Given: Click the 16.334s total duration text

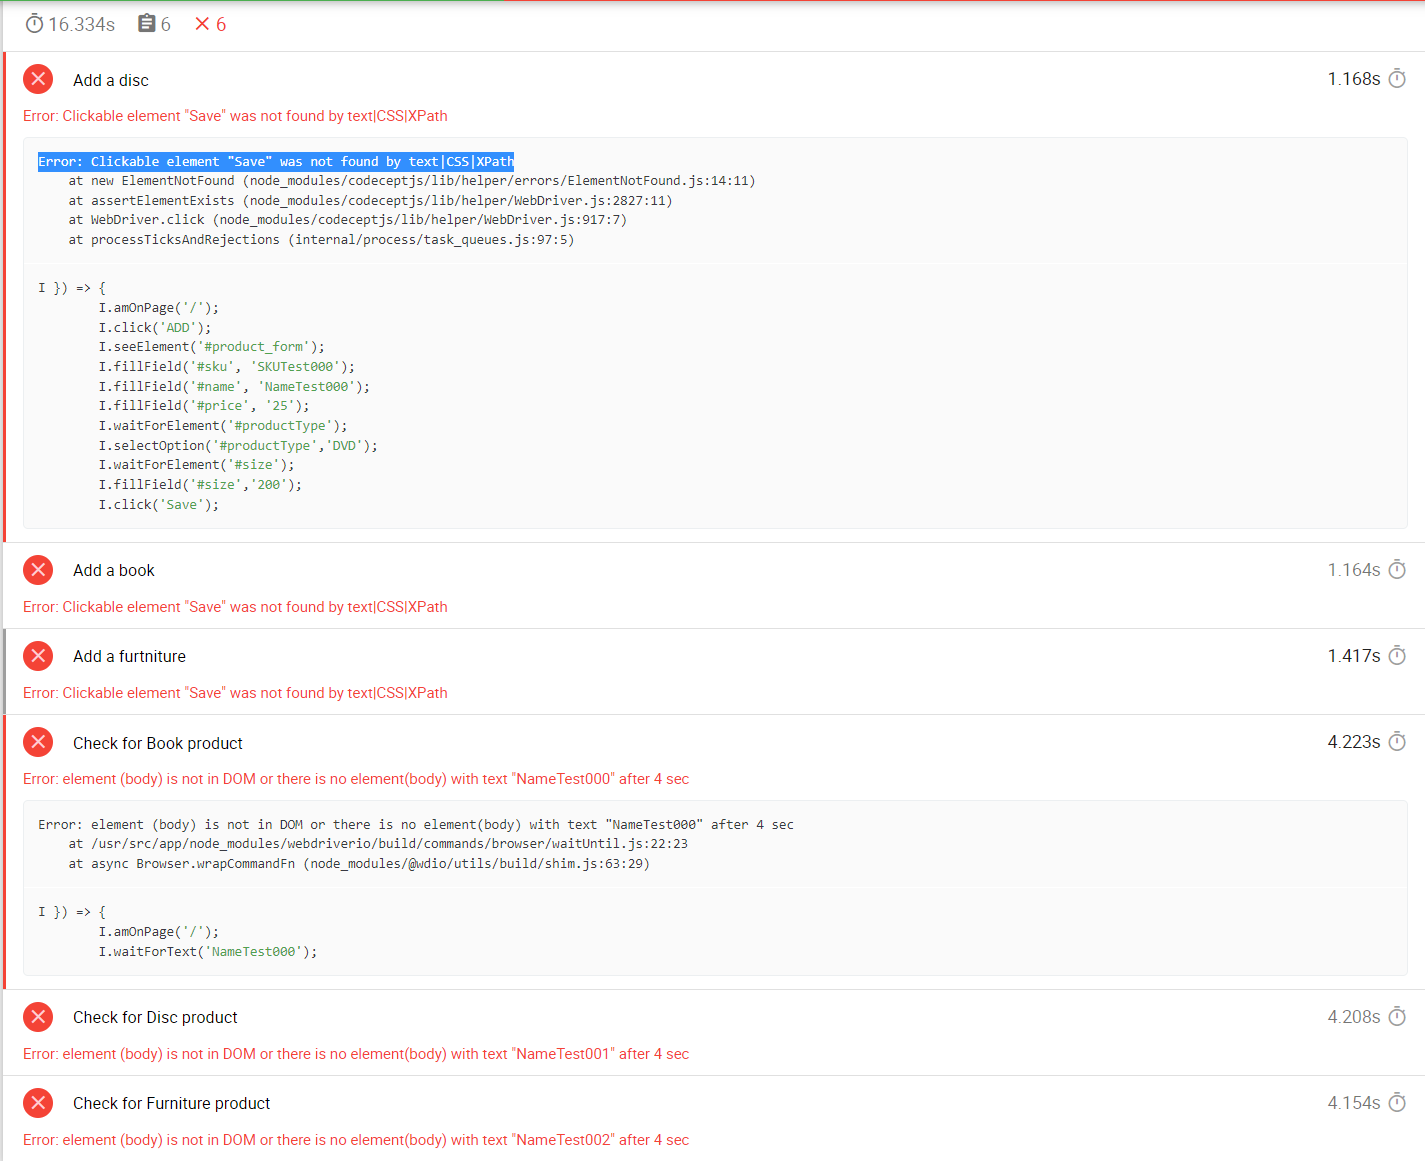Looking at the screenshot, I should [x=82, y=24].
